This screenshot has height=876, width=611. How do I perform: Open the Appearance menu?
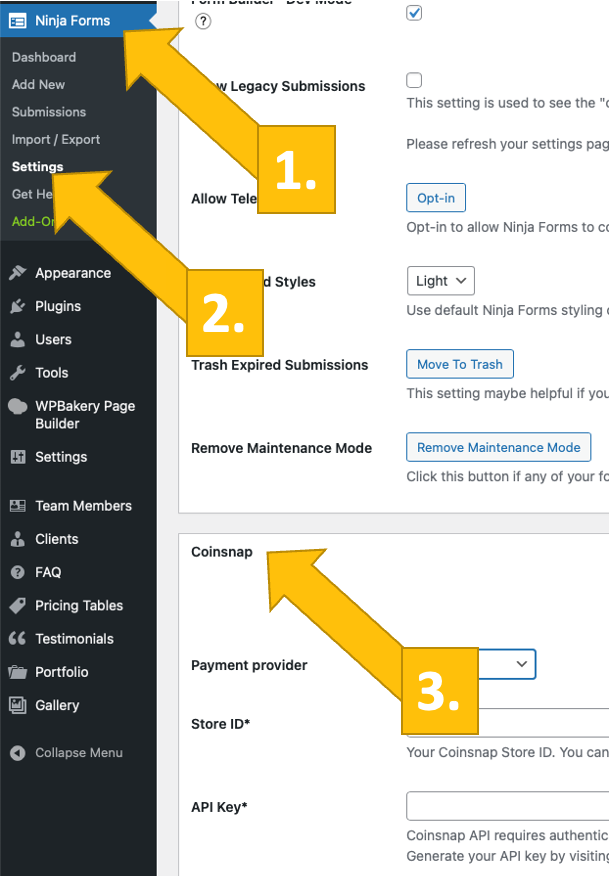click(x=73, y=273)
